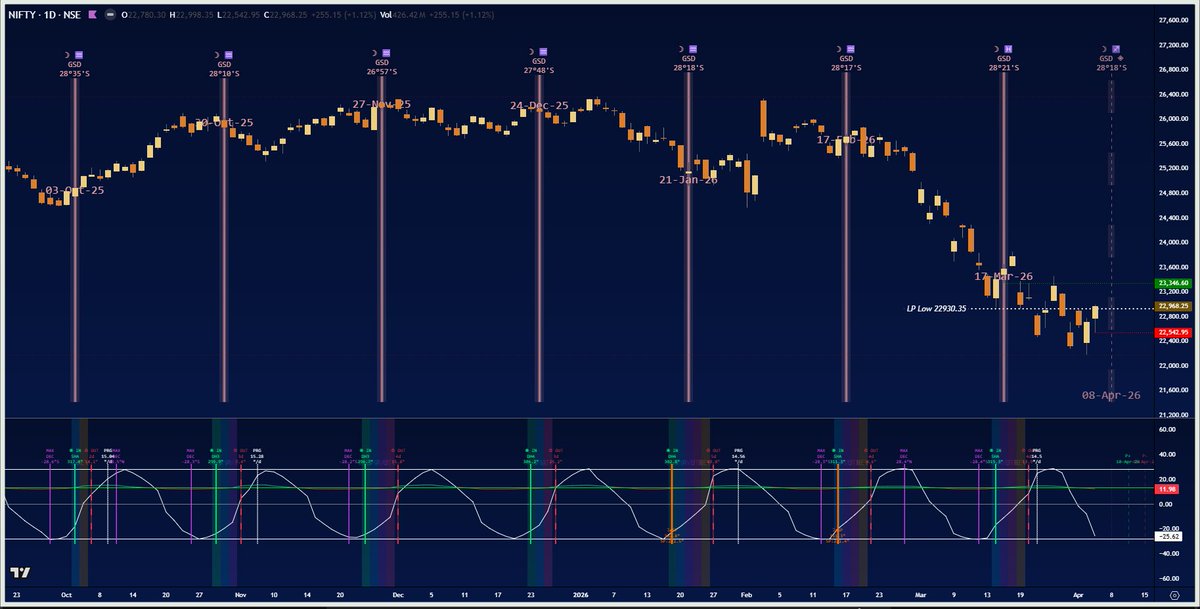Click the 27,600.00 price axis label
The width and height of the screenshot is (1200, 609).
click(x=1172, y=20)
